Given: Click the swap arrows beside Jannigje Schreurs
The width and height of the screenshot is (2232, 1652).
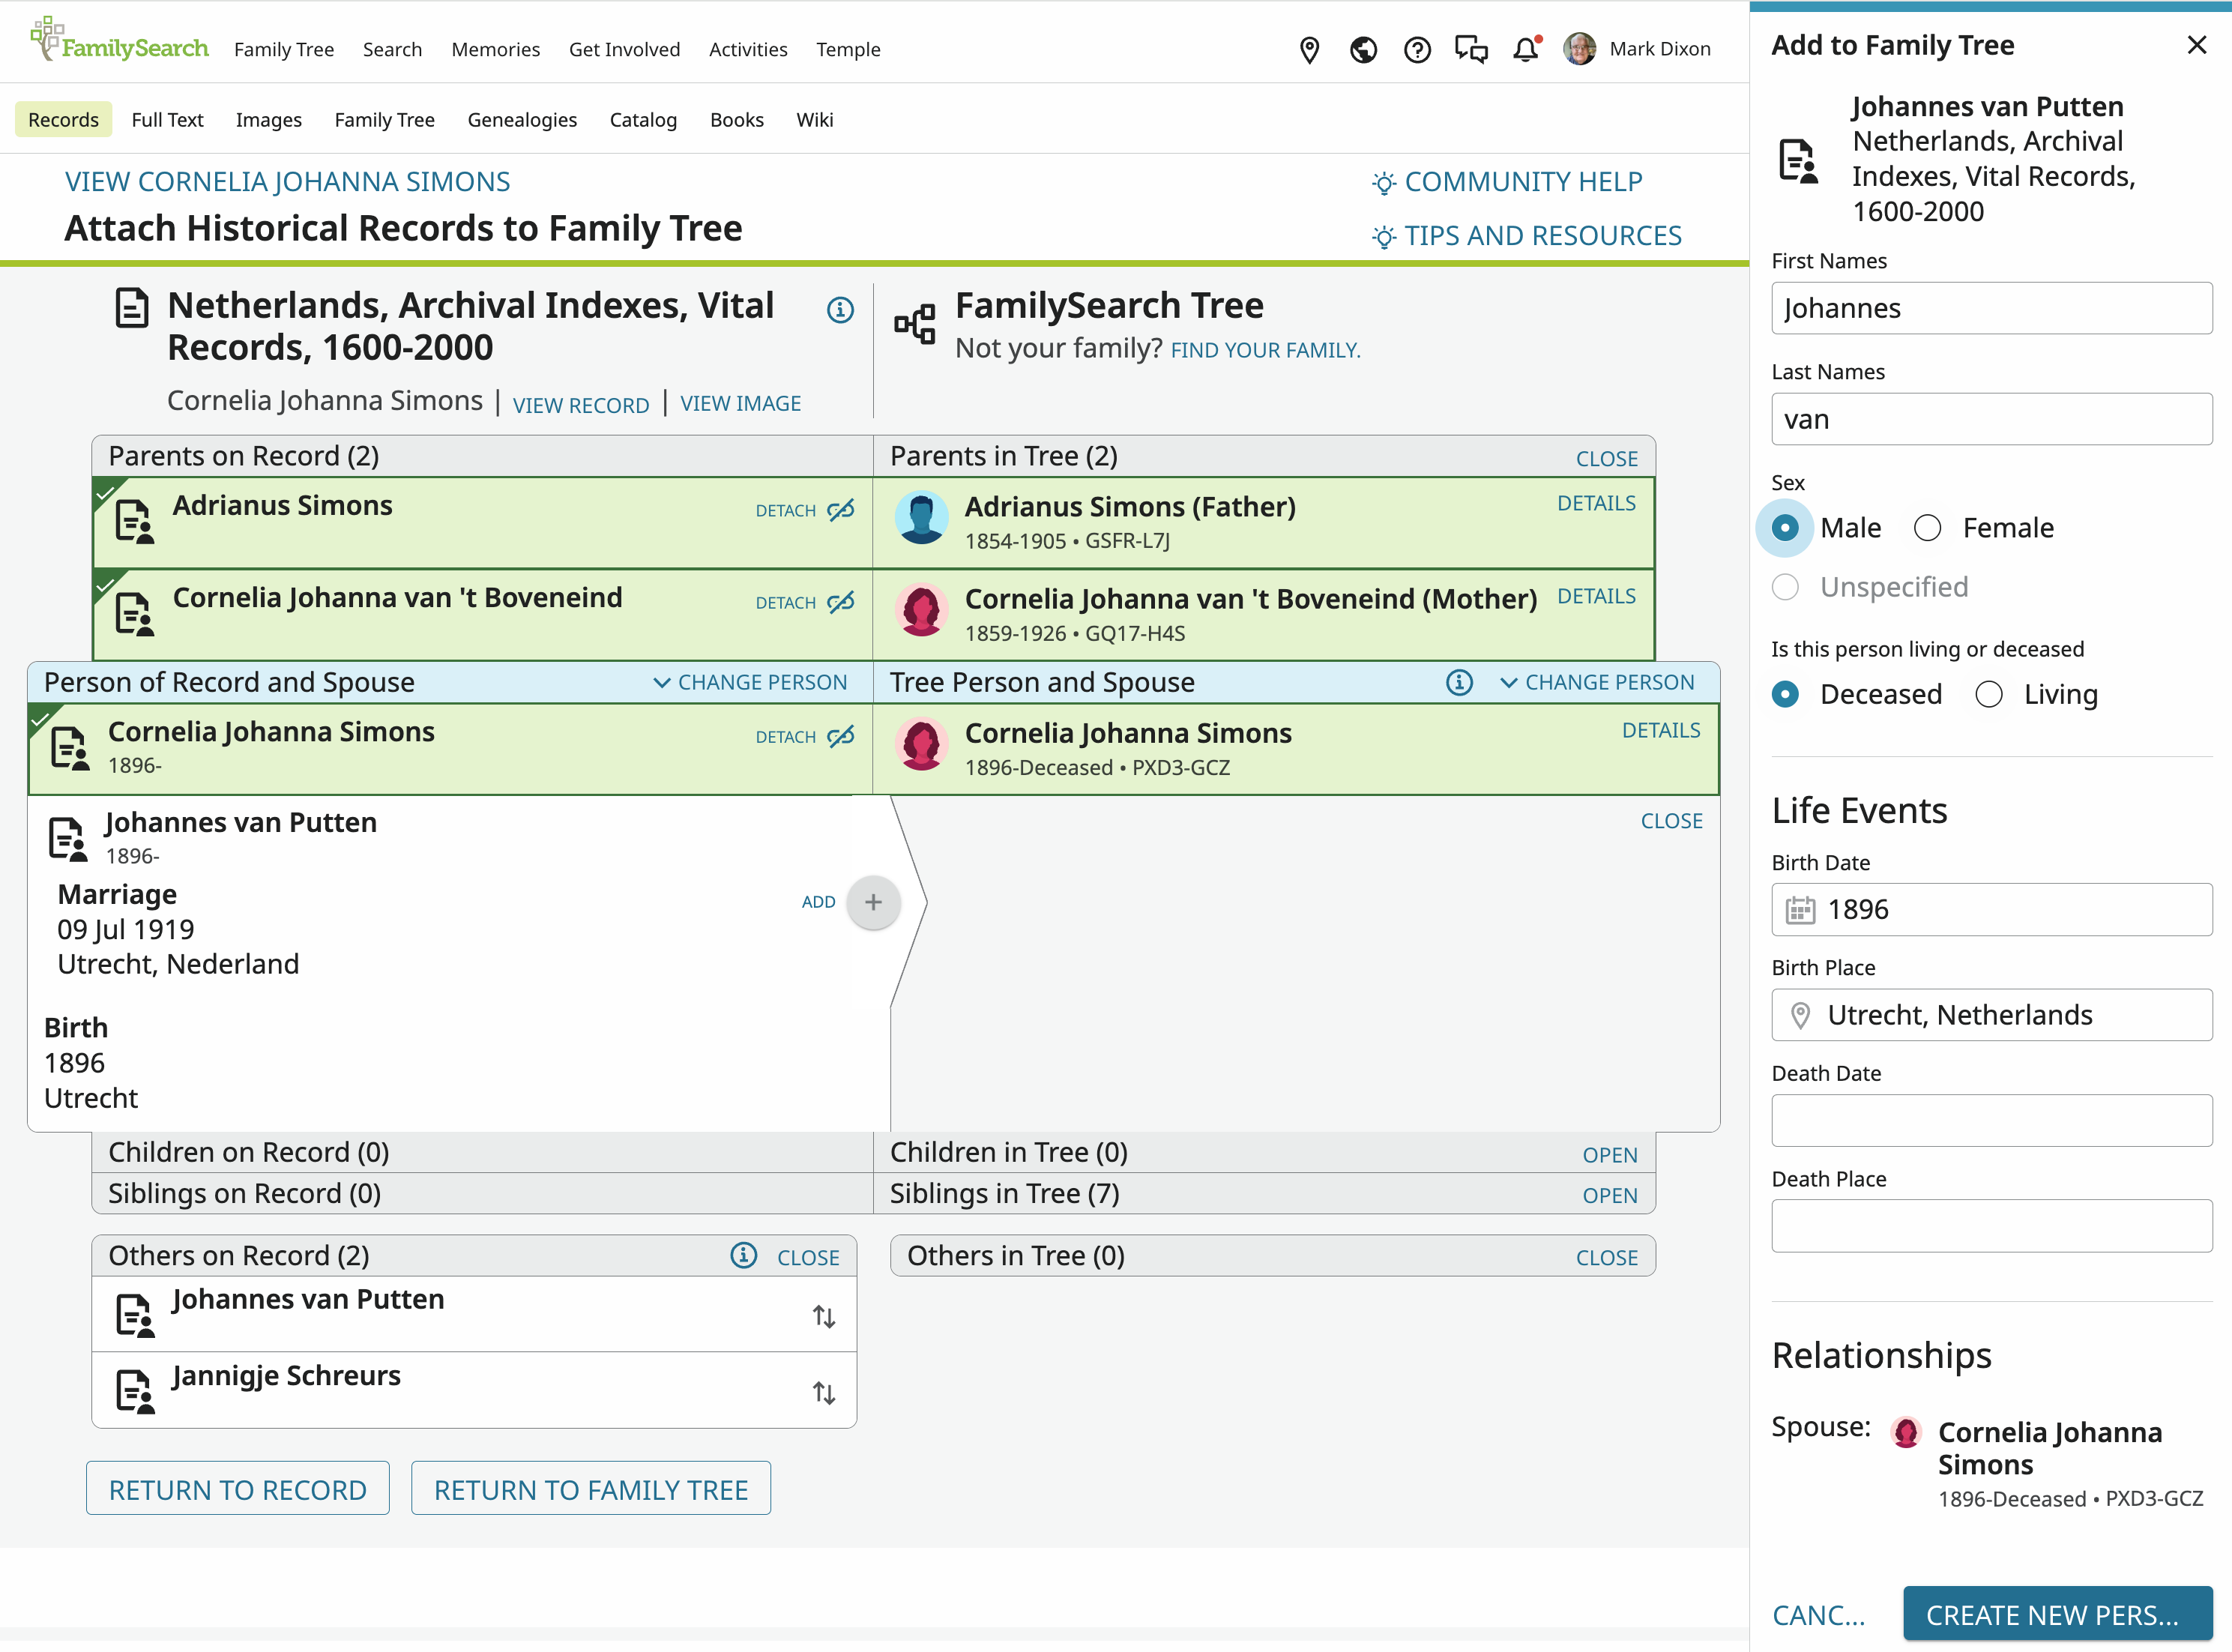Looking at the screenshot, I should [x=824, y=1392].
